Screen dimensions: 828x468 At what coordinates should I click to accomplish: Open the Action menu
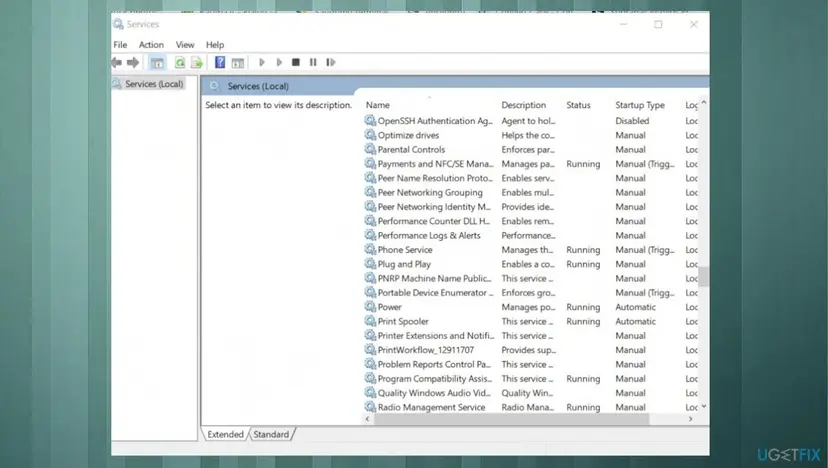tap(151, 45)
